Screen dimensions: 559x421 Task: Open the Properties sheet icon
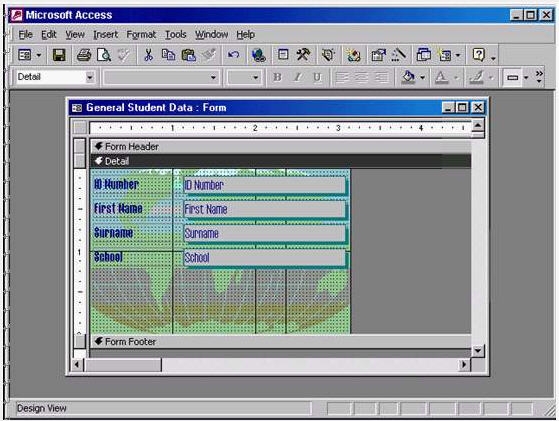[x=378, y=55]
